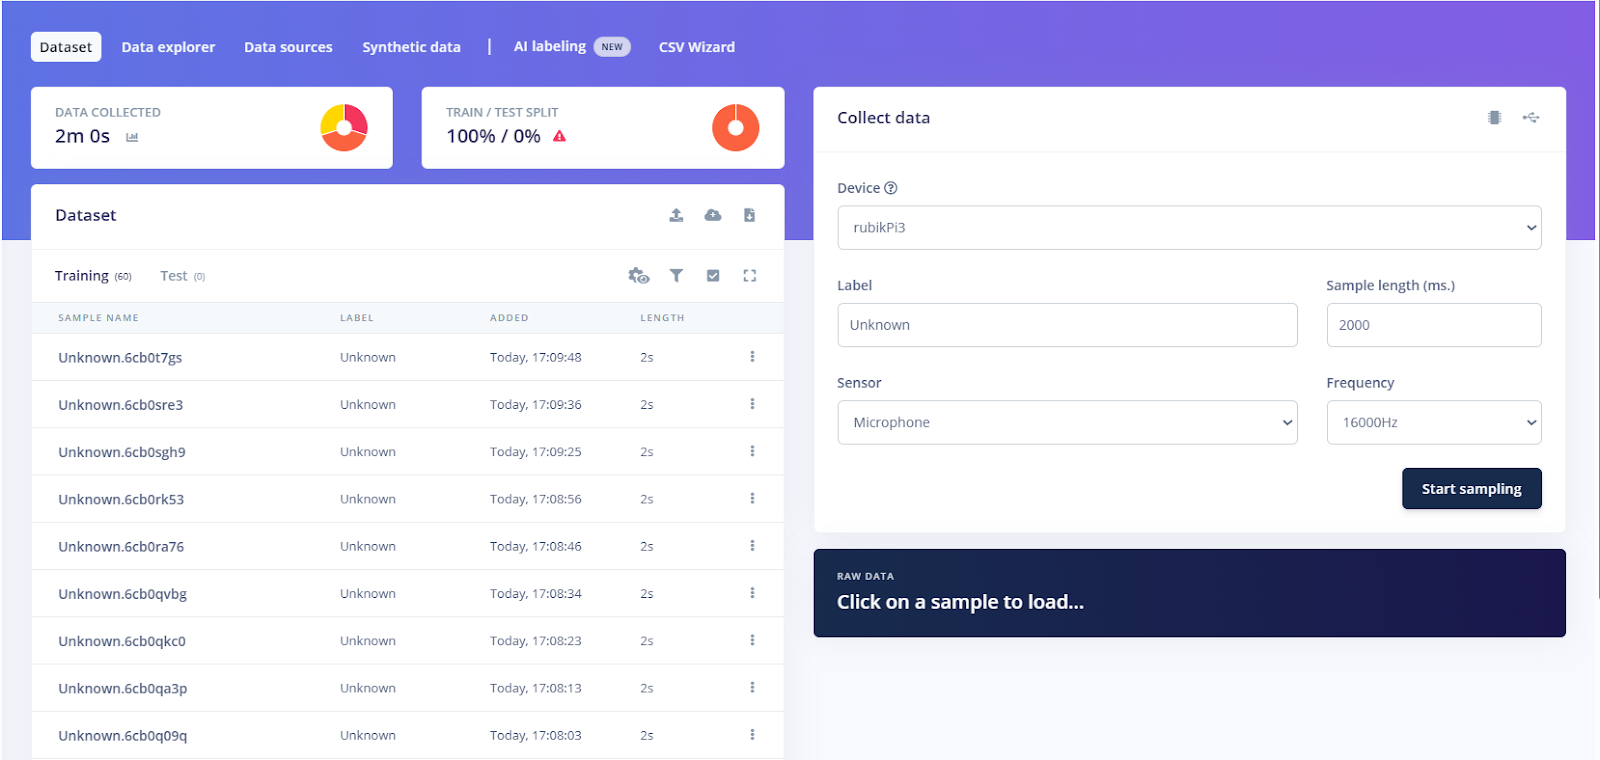Click the chip device icon in Collect data

1494,118
